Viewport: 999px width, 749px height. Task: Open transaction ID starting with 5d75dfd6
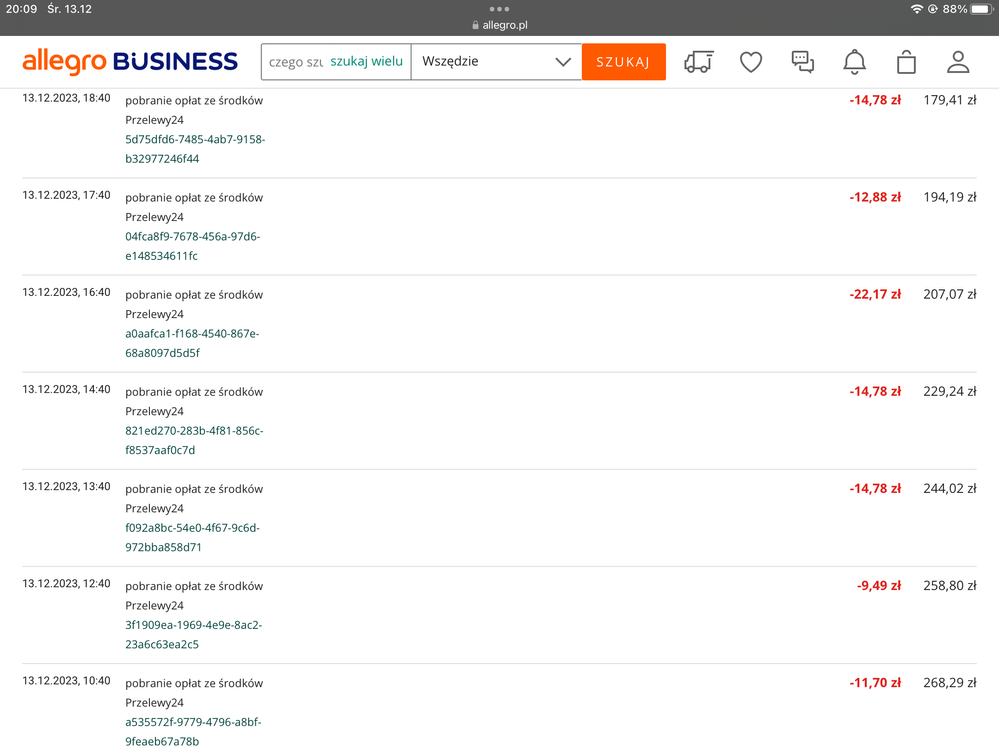(x=194, y=149)
